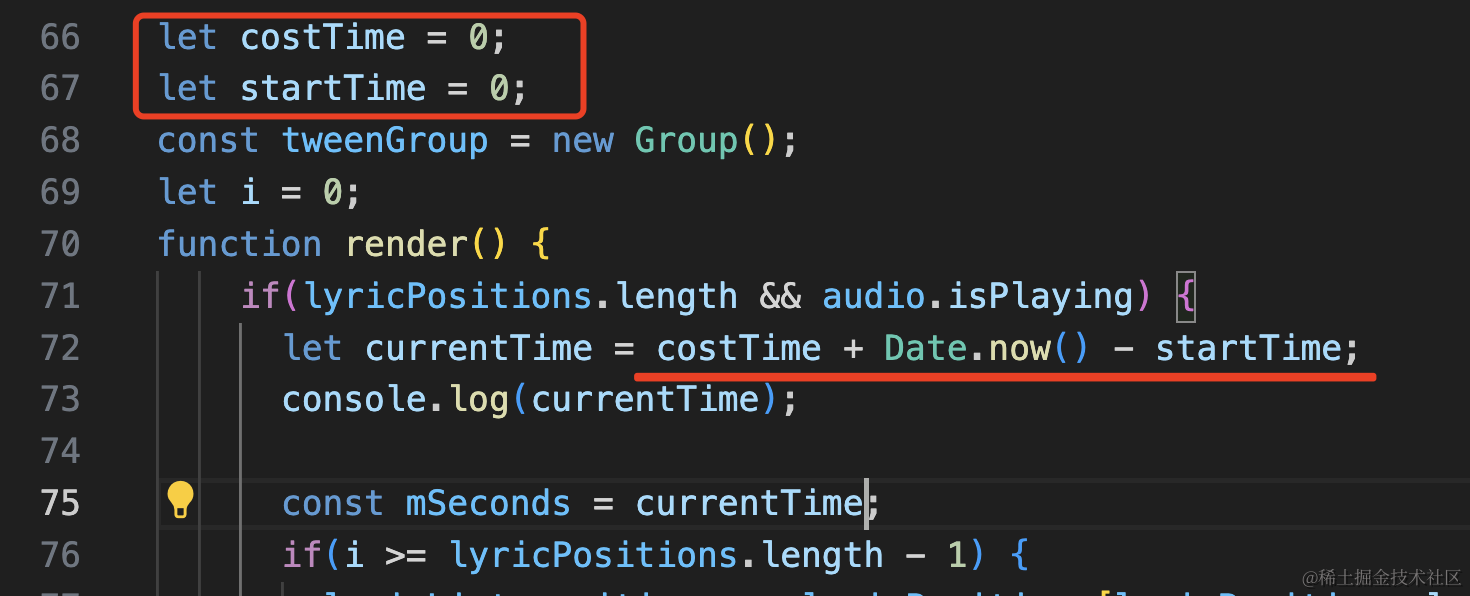Click lyricPositions.length on line 71
This screenshot has height=596, width=1470.
(x=520, y=296)
